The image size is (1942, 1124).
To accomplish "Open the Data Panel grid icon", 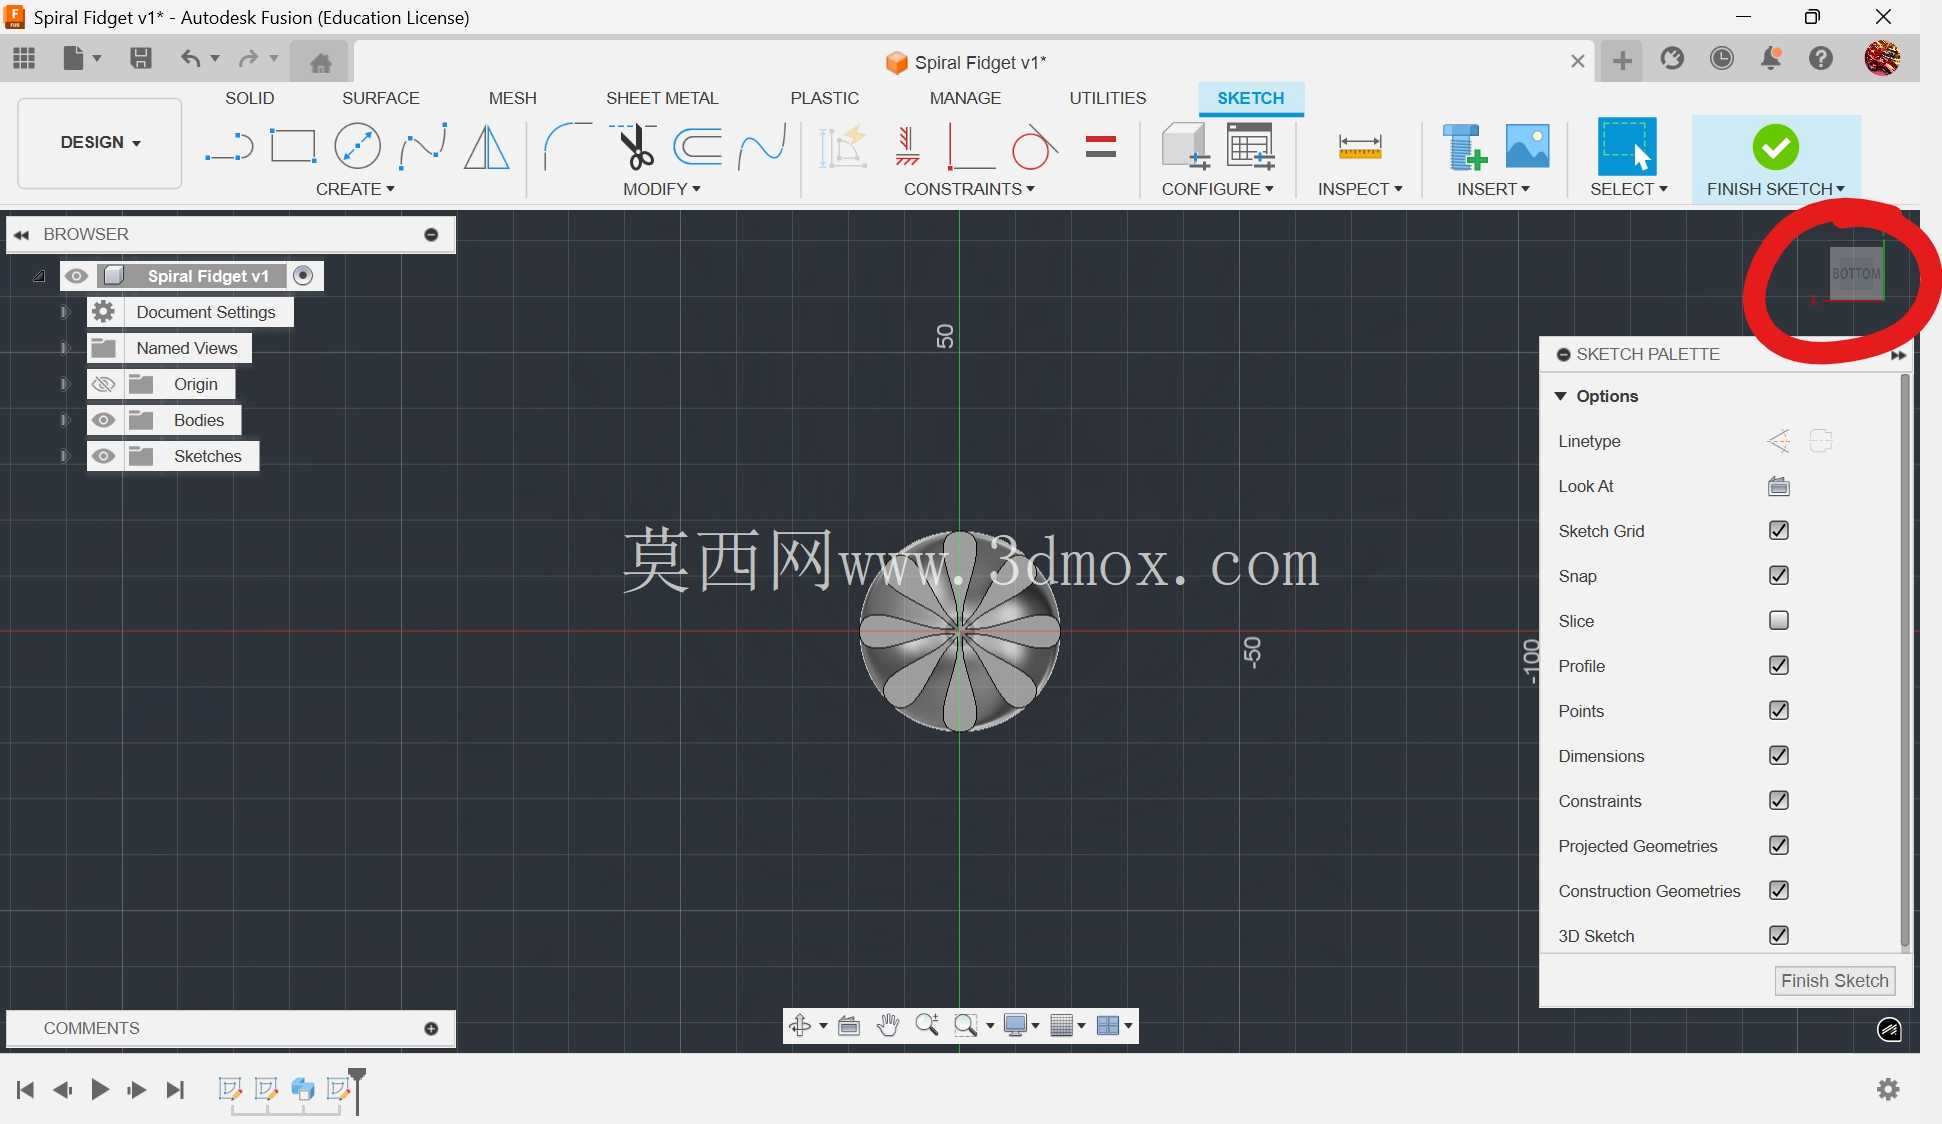I will point(24,58).
